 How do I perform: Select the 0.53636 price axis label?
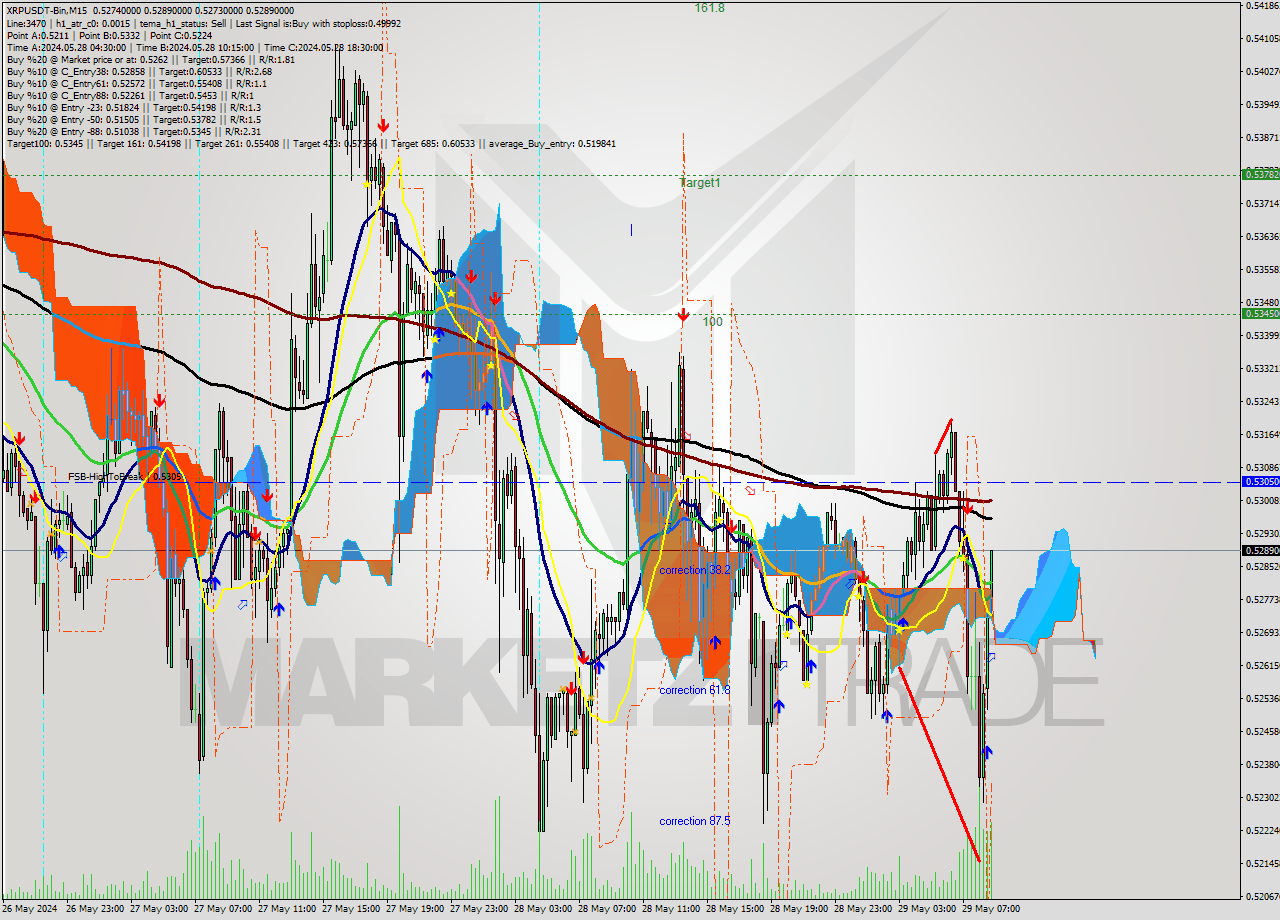pos(1263,236)
